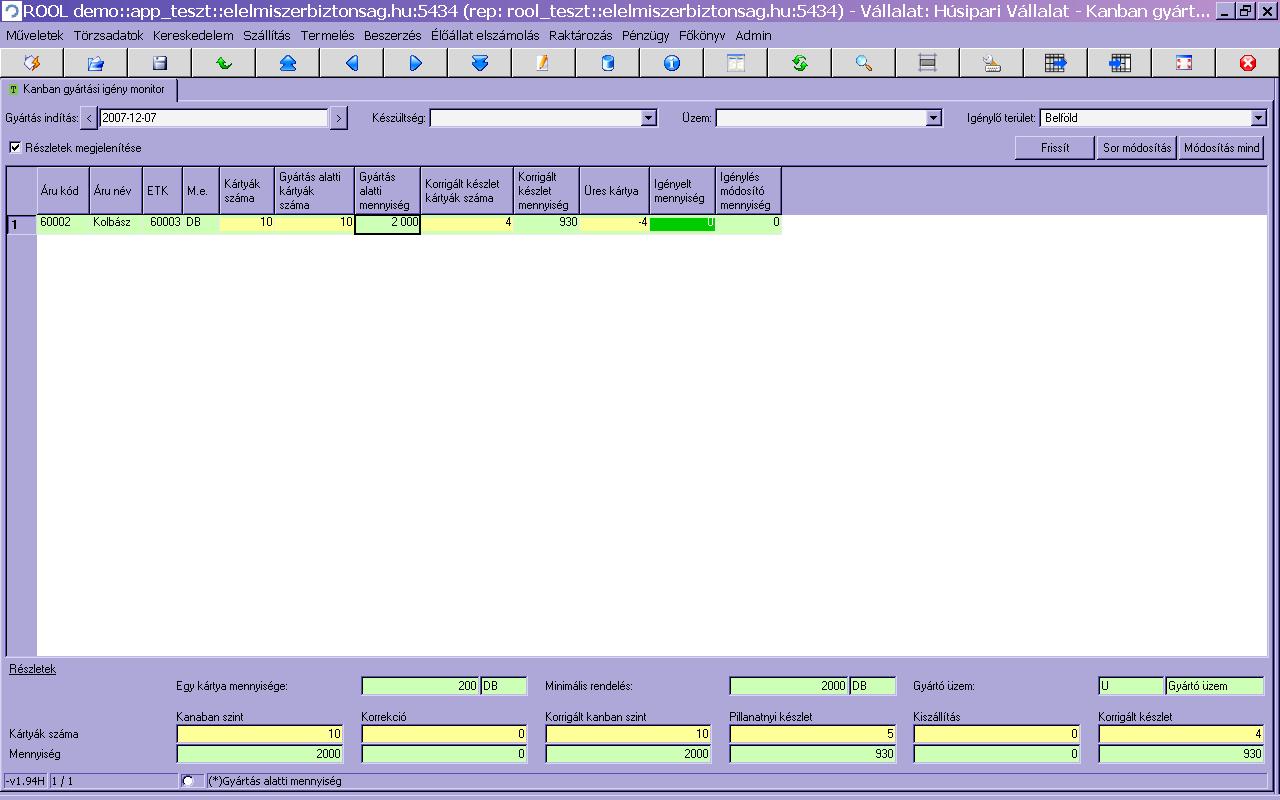Click the floppy disk save icon

[160, 63]
